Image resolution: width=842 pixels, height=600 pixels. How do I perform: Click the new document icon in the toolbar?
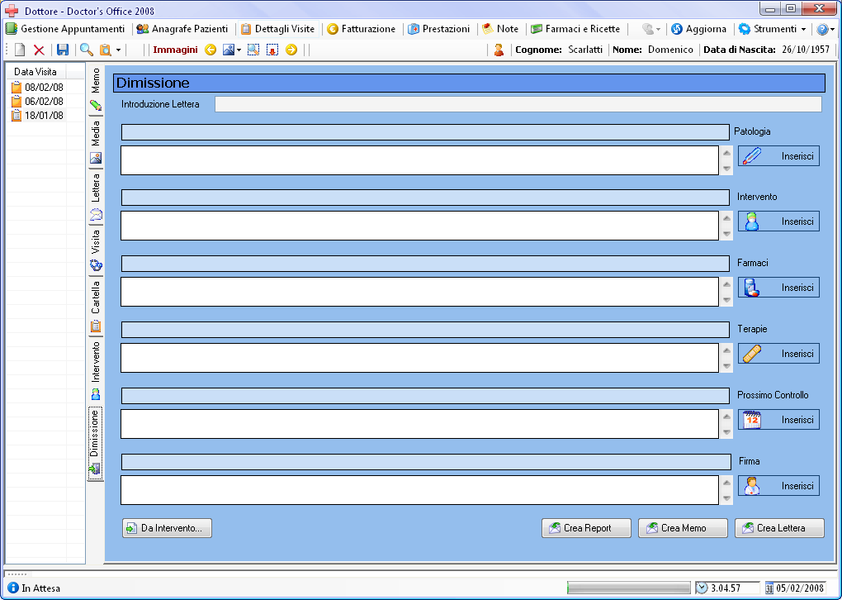pos(20,50)
